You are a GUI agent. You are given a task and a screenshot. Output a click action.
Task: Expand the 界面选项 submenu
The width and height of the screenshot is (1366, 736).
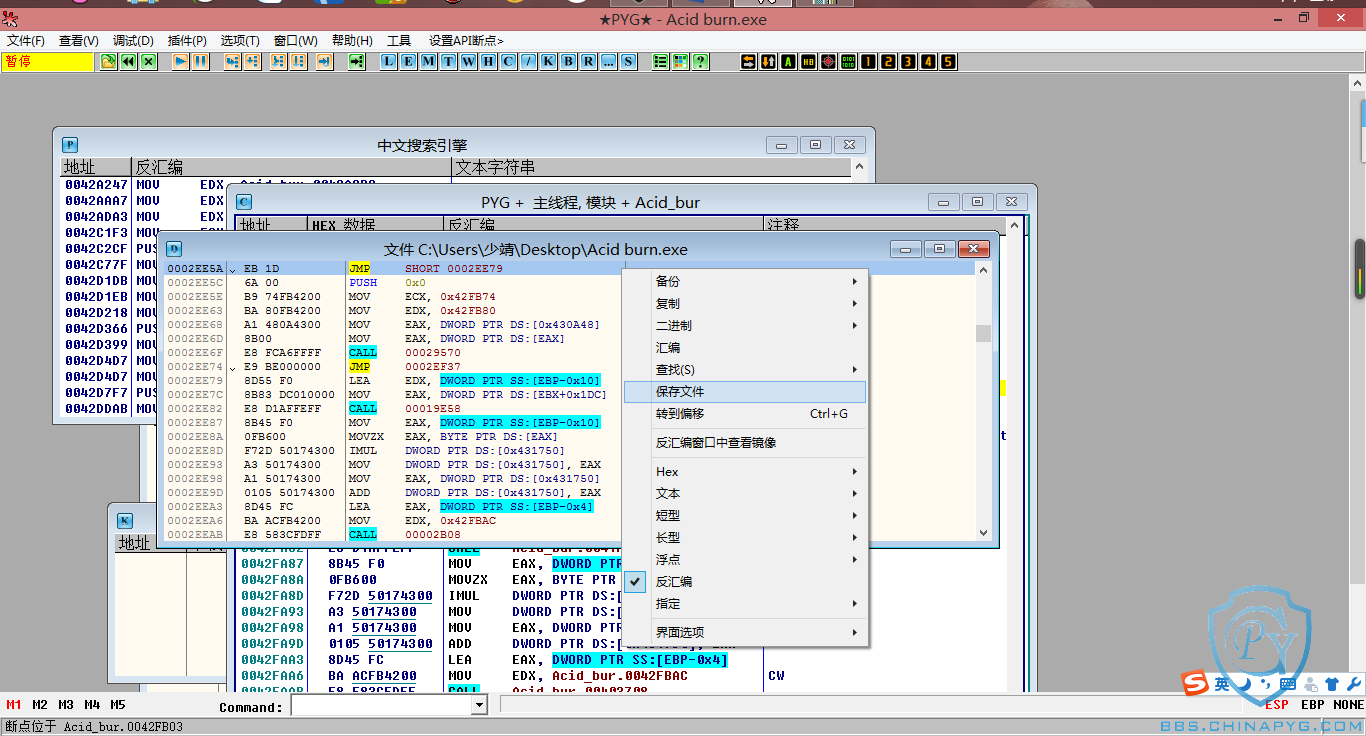[x=745, y=633]
